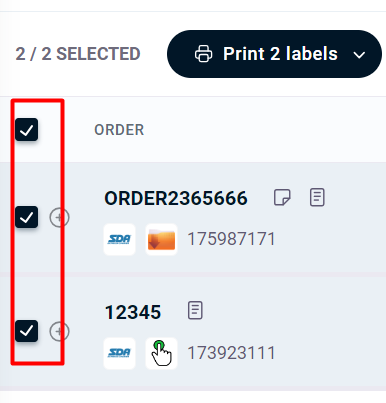Screen dimensions: 386x403
Task: Deselect the order 12345 row checkbox
Action: click(26, 331)
